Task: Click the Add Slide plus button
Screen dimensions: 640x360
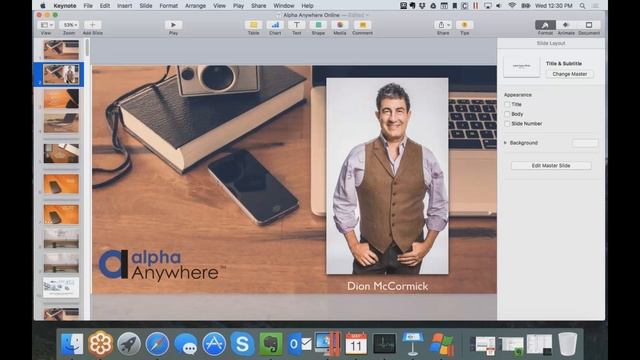Action: click(x=92, y=25)
